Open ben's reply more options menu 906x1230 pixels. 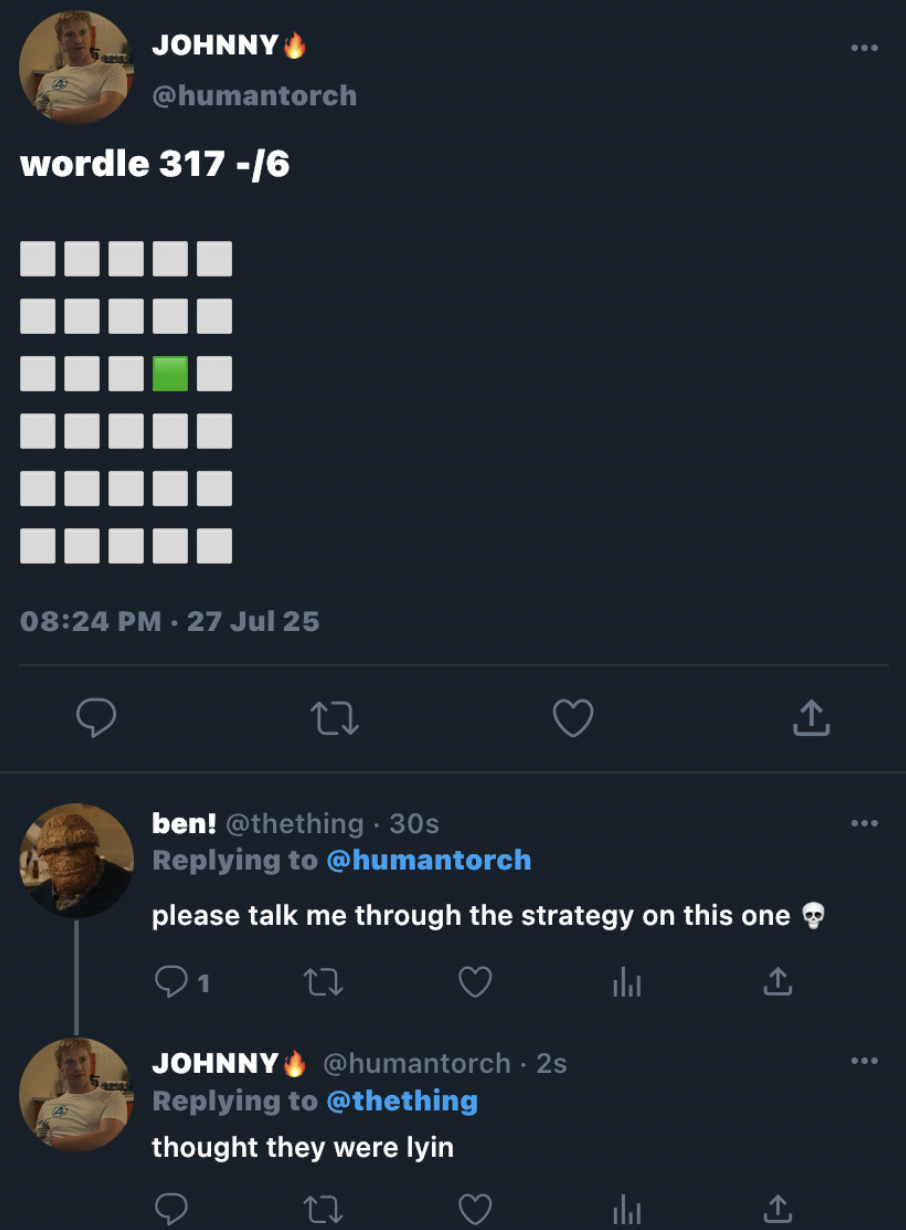[x=864, y=823]
